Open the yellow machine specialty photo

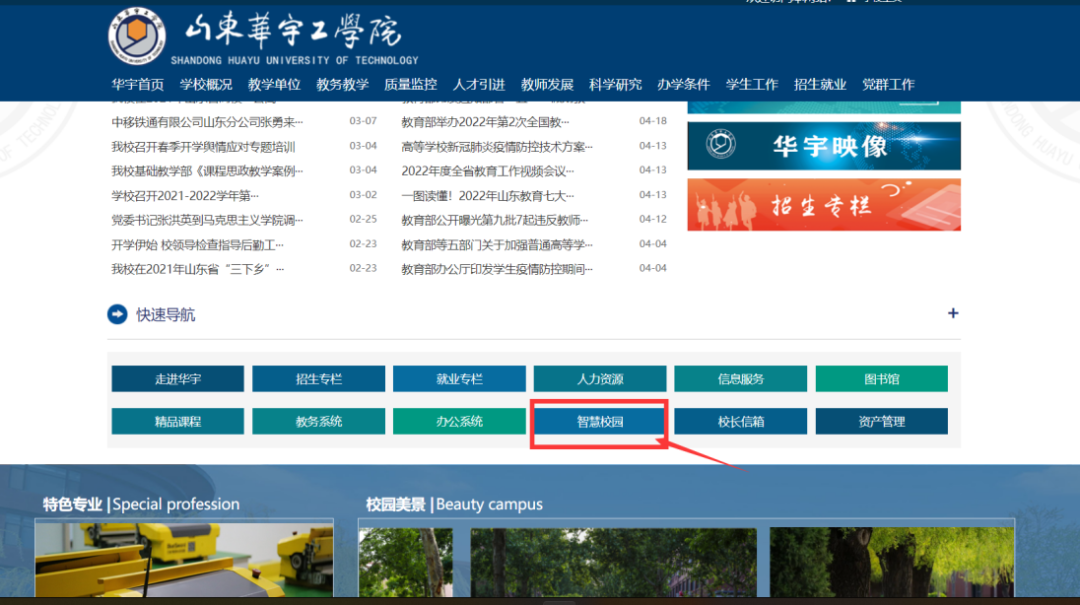point(184,558)
